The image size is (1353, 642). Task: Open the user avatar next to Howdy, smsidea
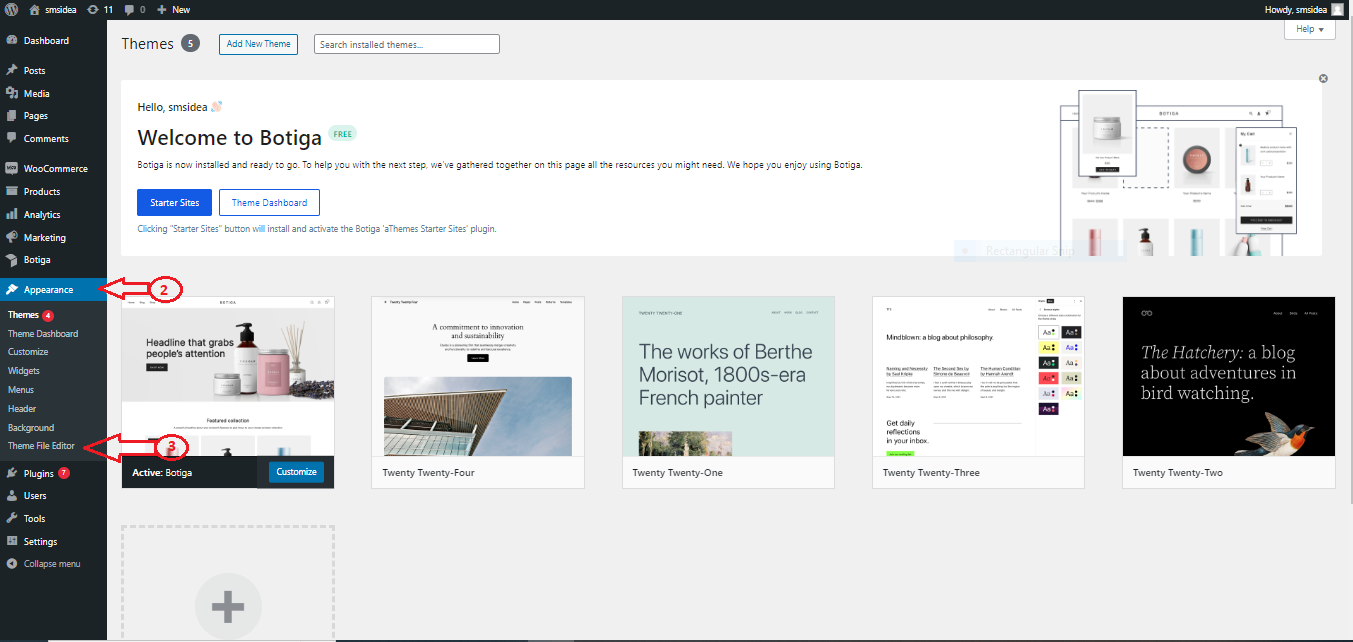coord(1337,9)
